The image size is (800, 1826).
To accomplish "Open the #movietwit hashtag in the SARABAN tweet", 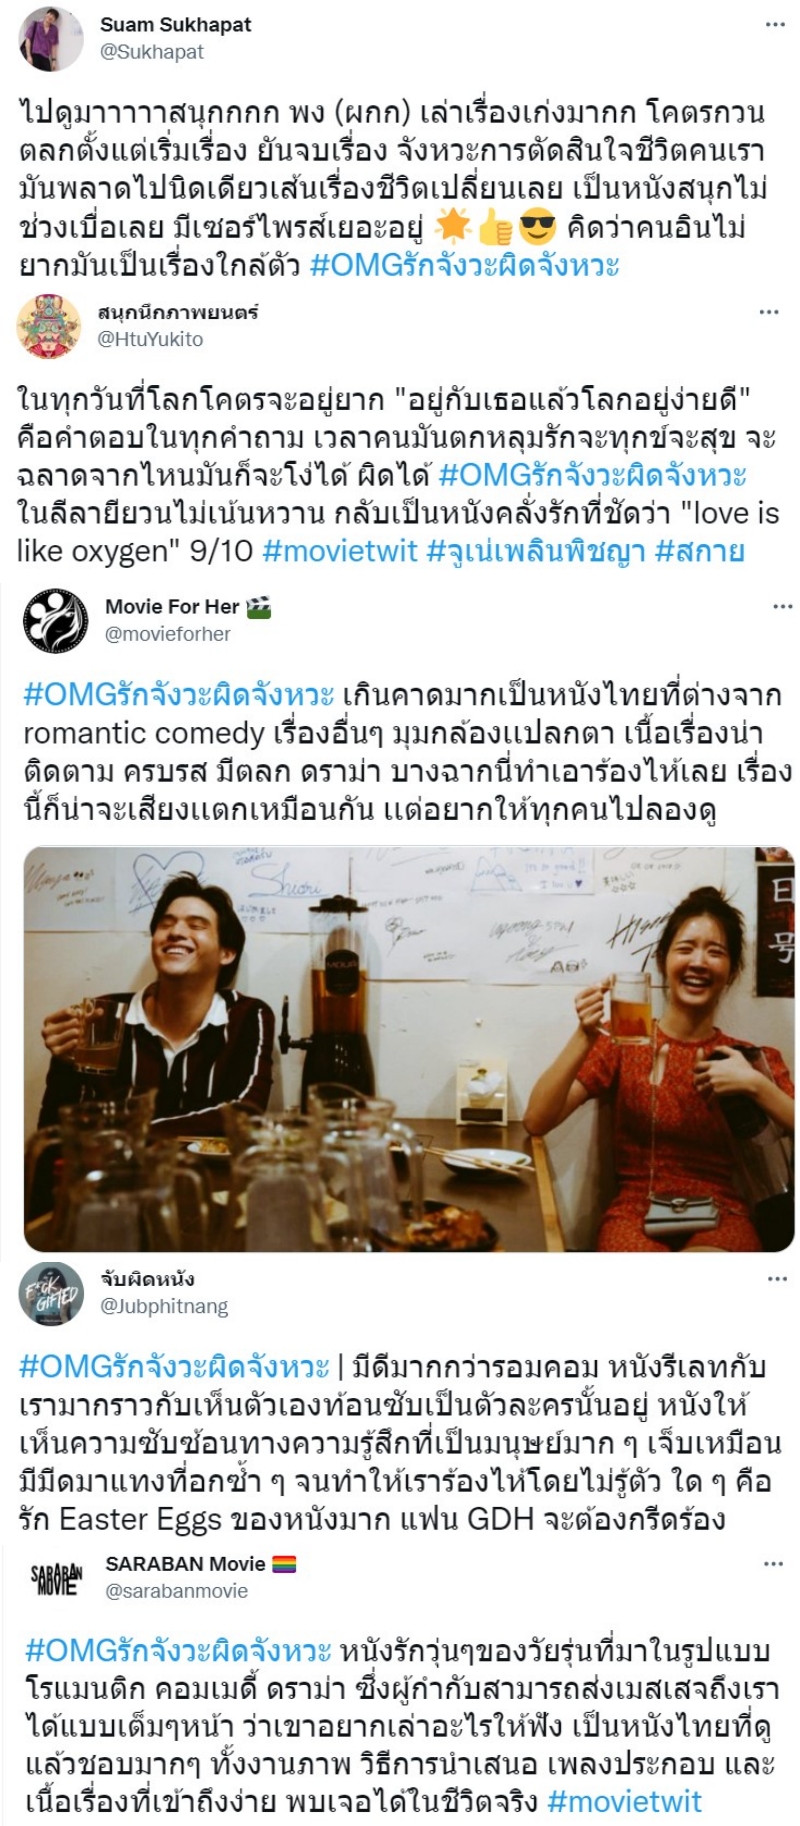I will (624, 1801).
